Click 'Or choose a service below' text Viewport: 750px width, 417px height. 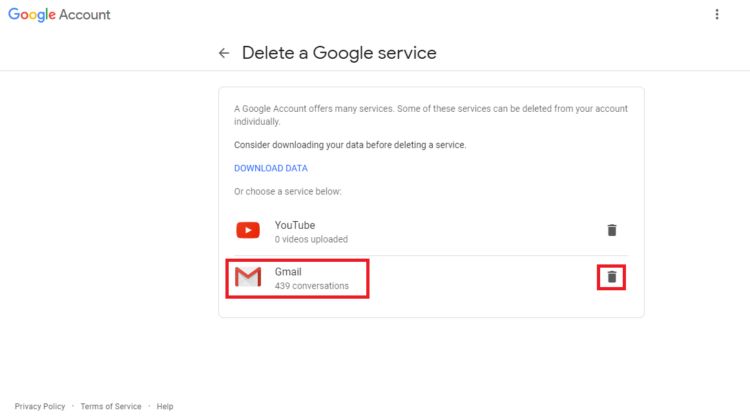pos(288,191)
